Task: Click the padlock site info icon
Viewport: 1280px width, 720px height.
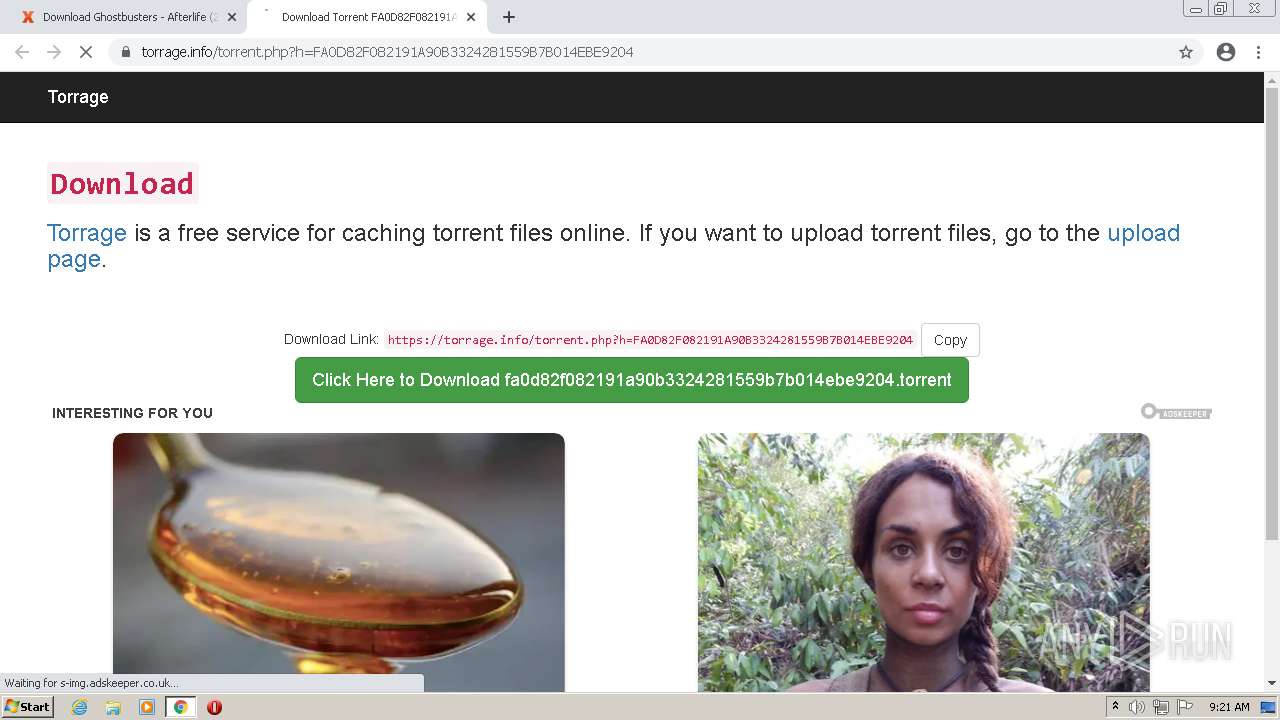Action: pyautogui.click(x=125, y=52)
